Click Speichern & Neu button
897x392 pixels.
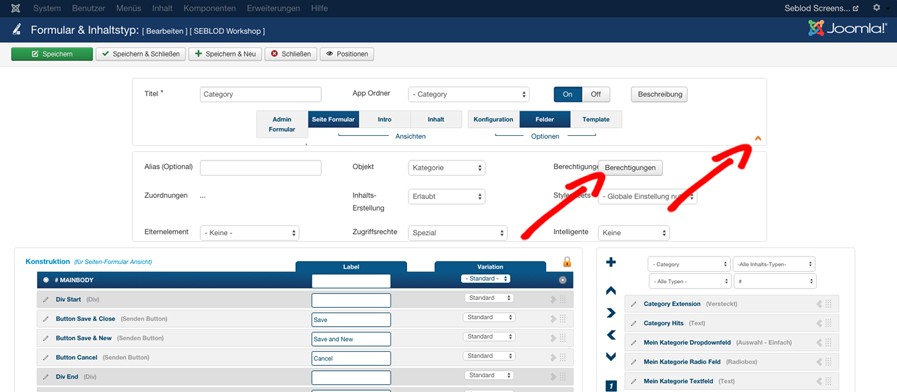pos(225,54)
